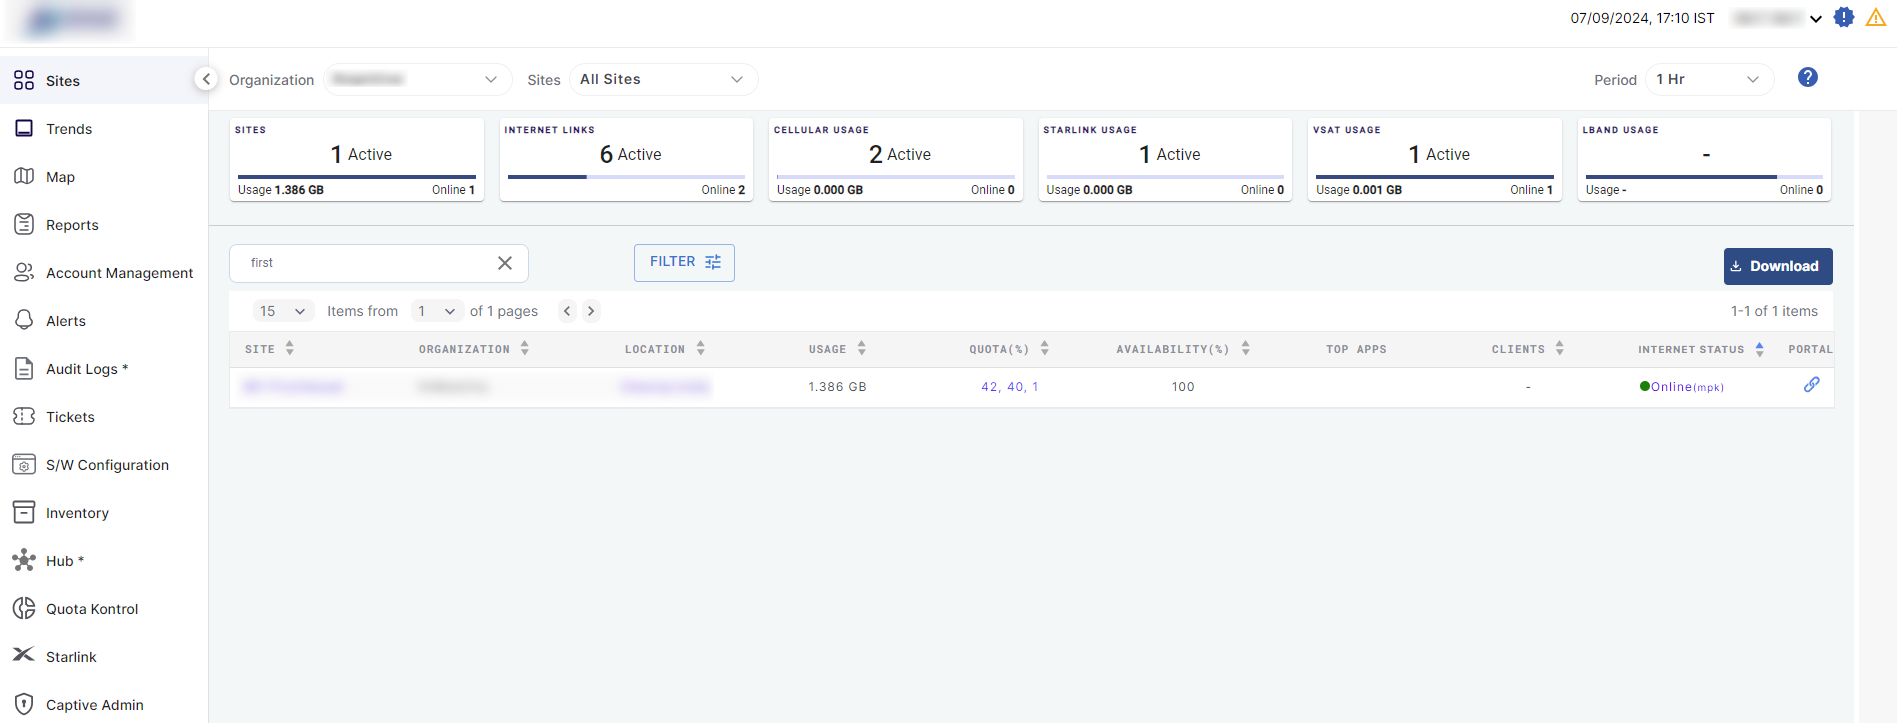Click the yellow warning triangle icon

1875,18
